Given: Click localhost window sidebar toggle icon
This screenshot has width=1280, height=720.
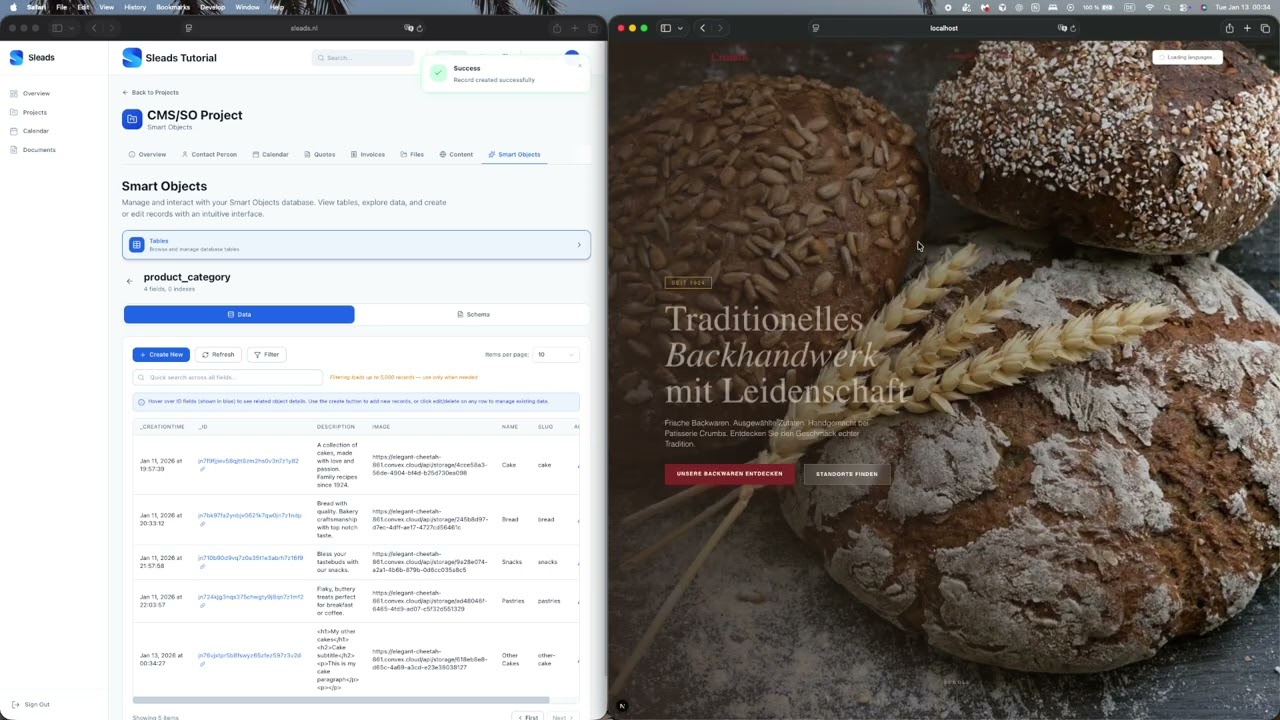Looking at the screenshot, I should (665, 28).
